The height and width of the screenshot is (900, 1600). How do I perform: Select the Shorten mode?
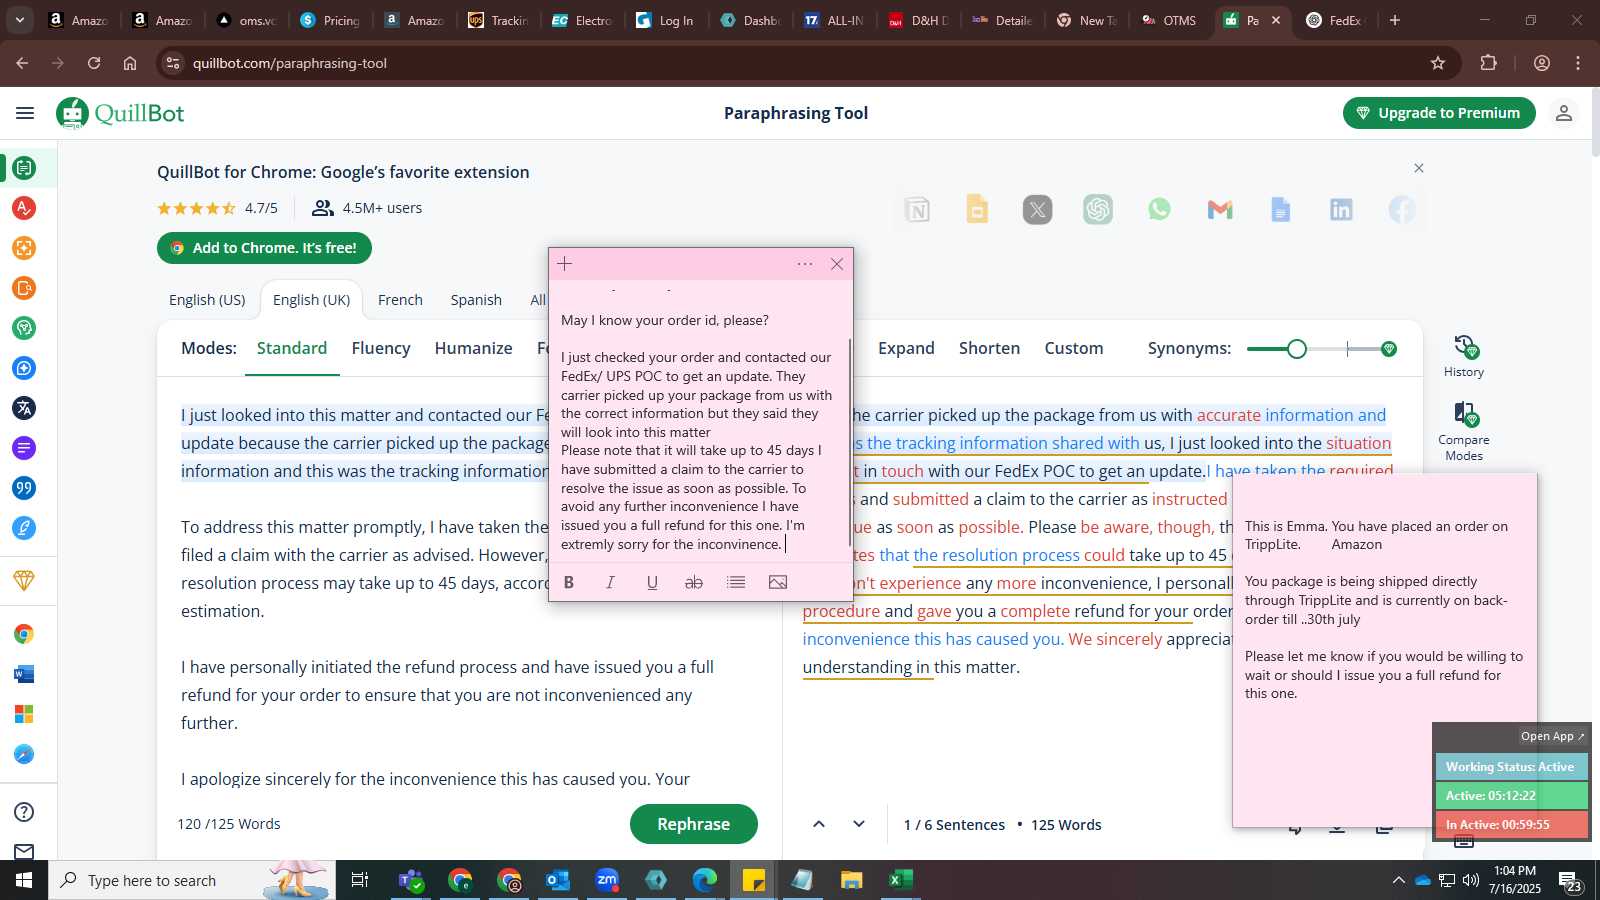(x=989, y=348)
